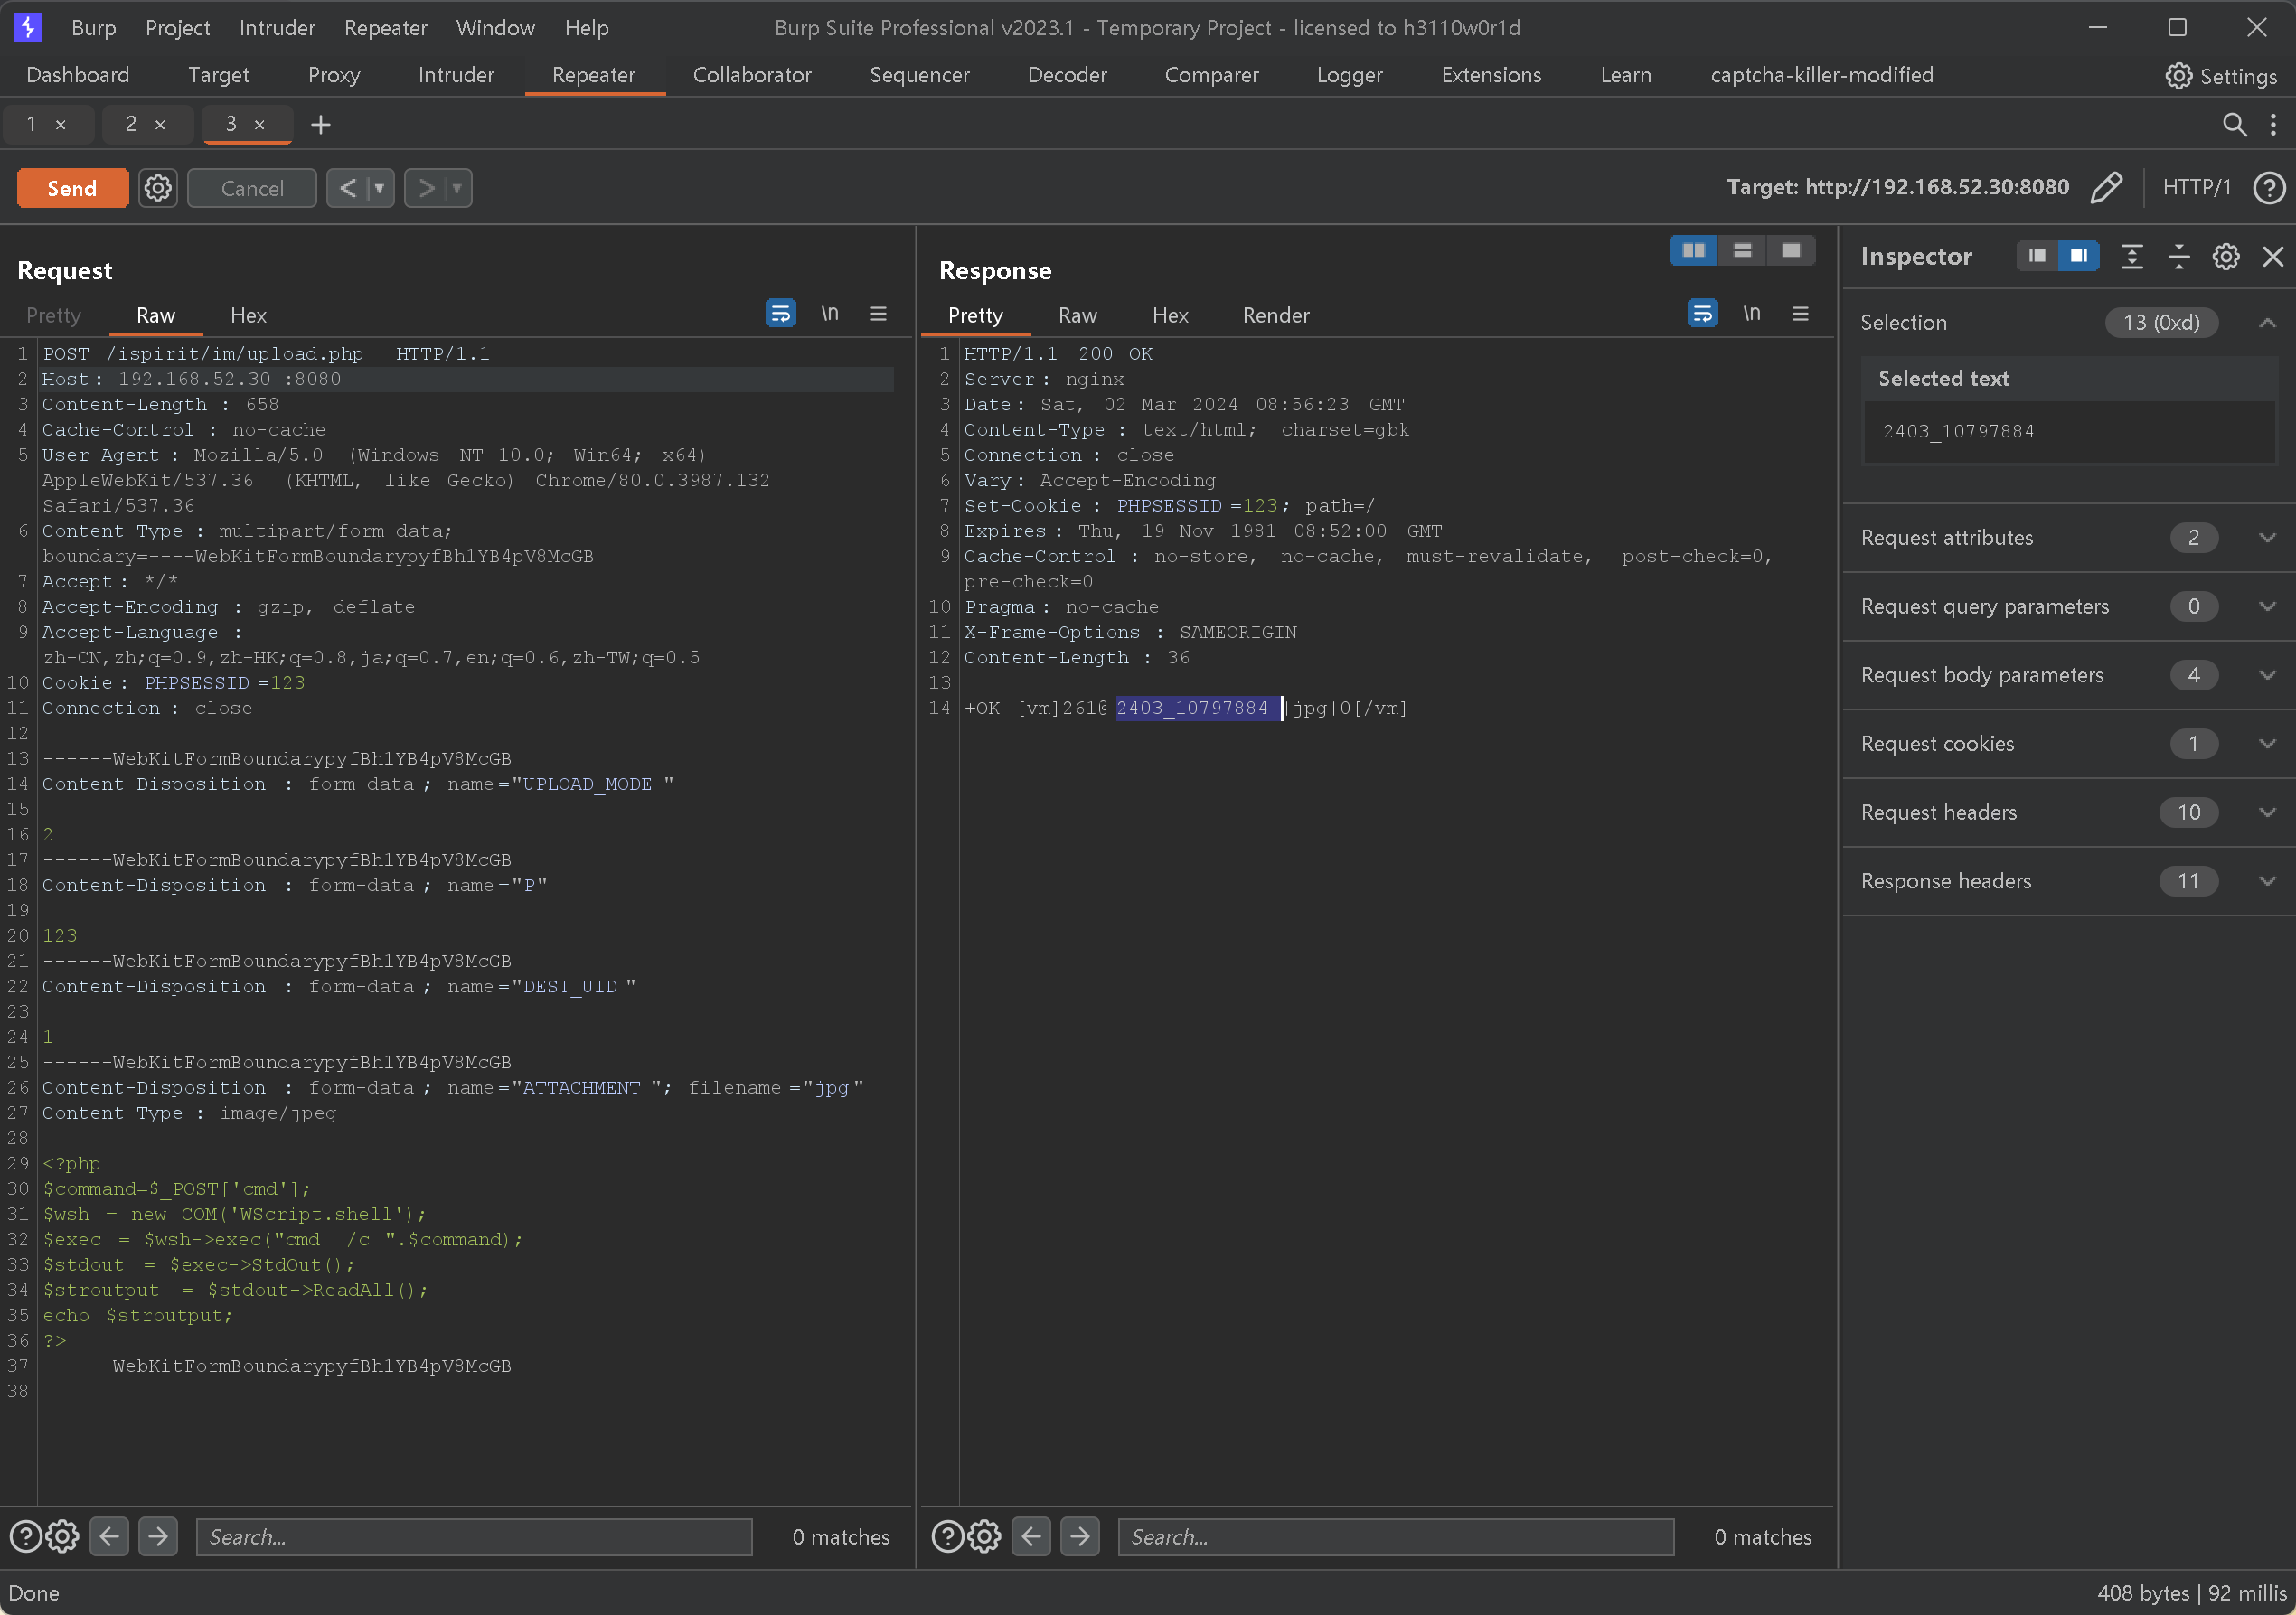Viewport: 2296px width, 1615px height.
Task: Select side-by-side request/response layout
Action: pyautogui.click(x=1693, y=250)
